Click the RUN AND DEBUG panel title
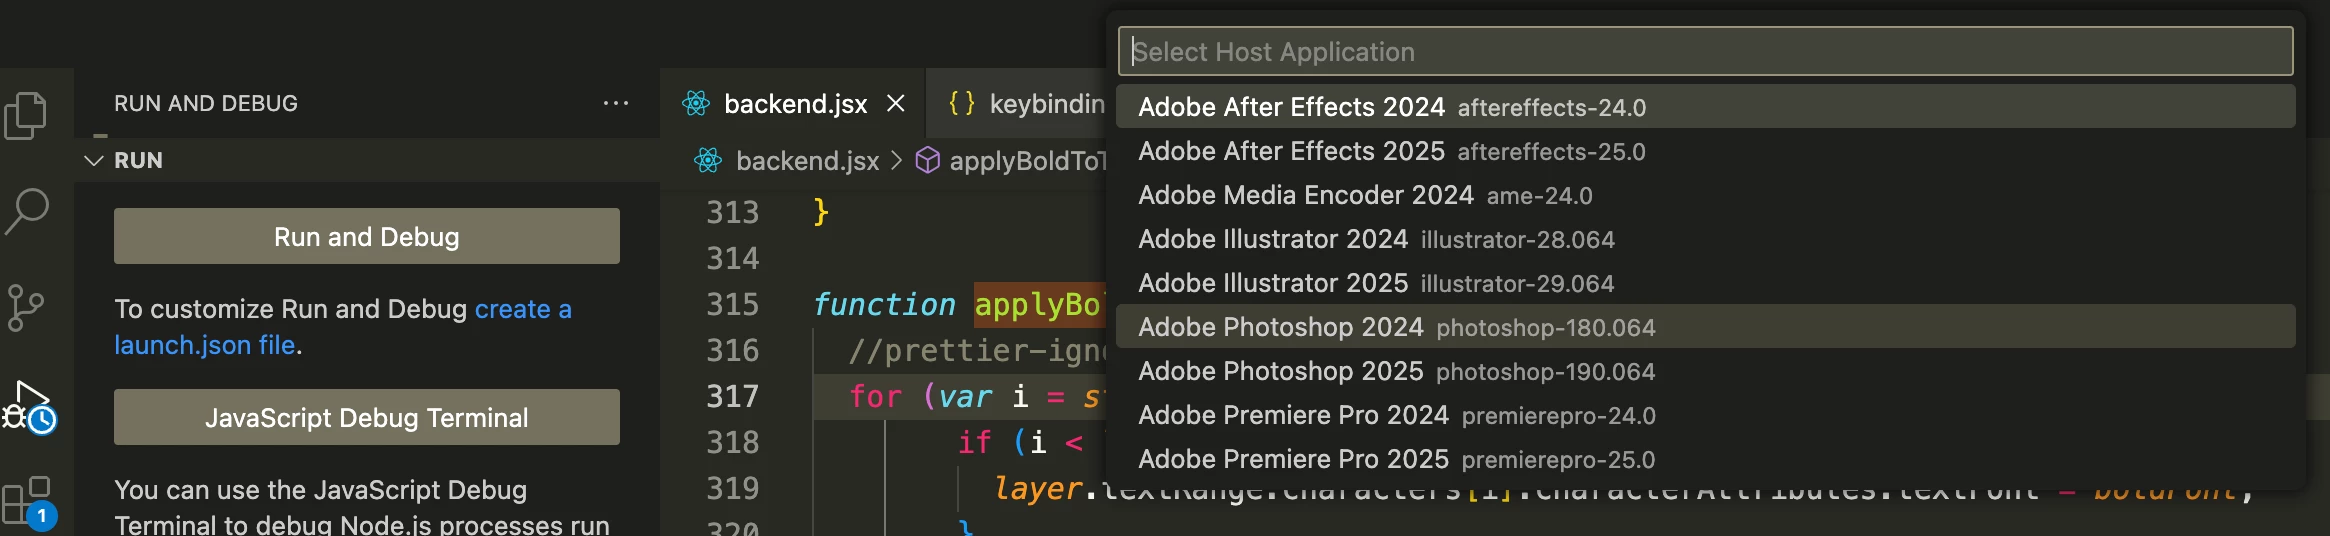 coord(206,103)
